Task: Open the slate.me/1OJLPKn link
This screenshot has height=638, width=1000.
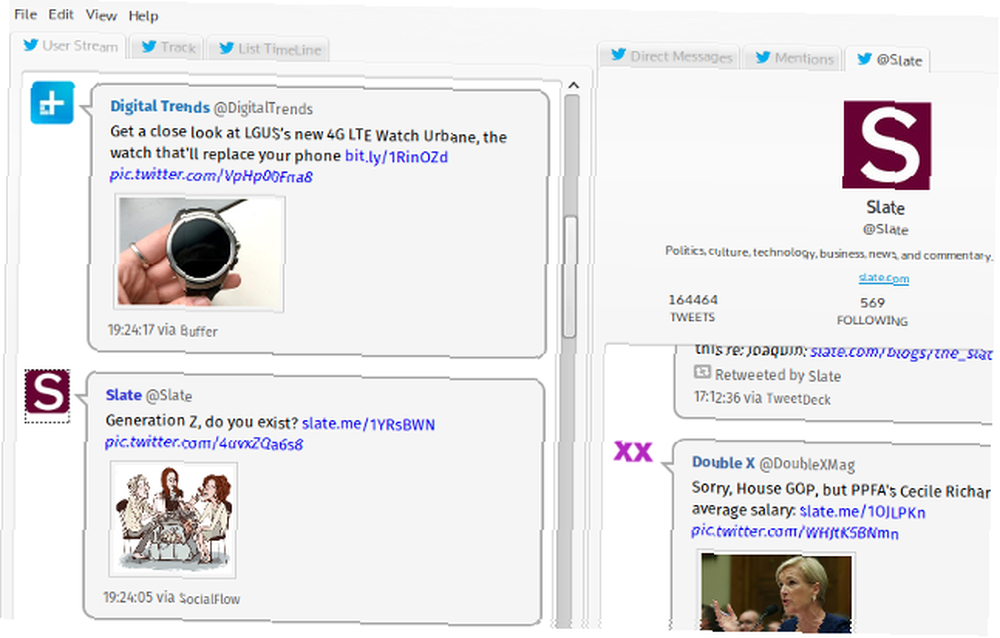Action: [862, 512]
